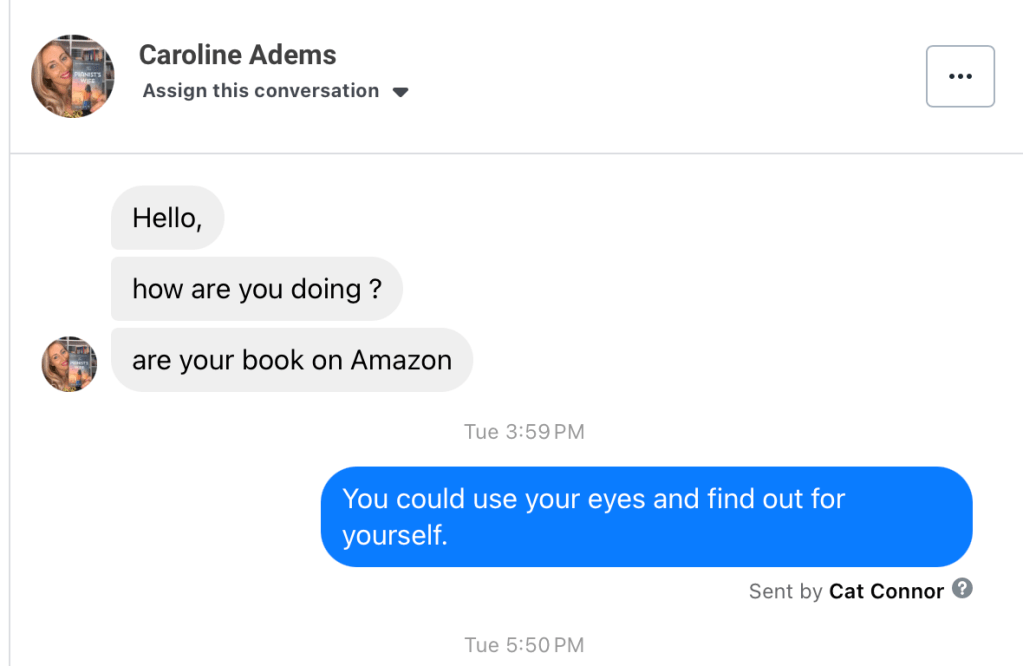Open Caroline Adems' large profile picture
The width and height of the screenshot is (1023, 666).
[73, 76]
